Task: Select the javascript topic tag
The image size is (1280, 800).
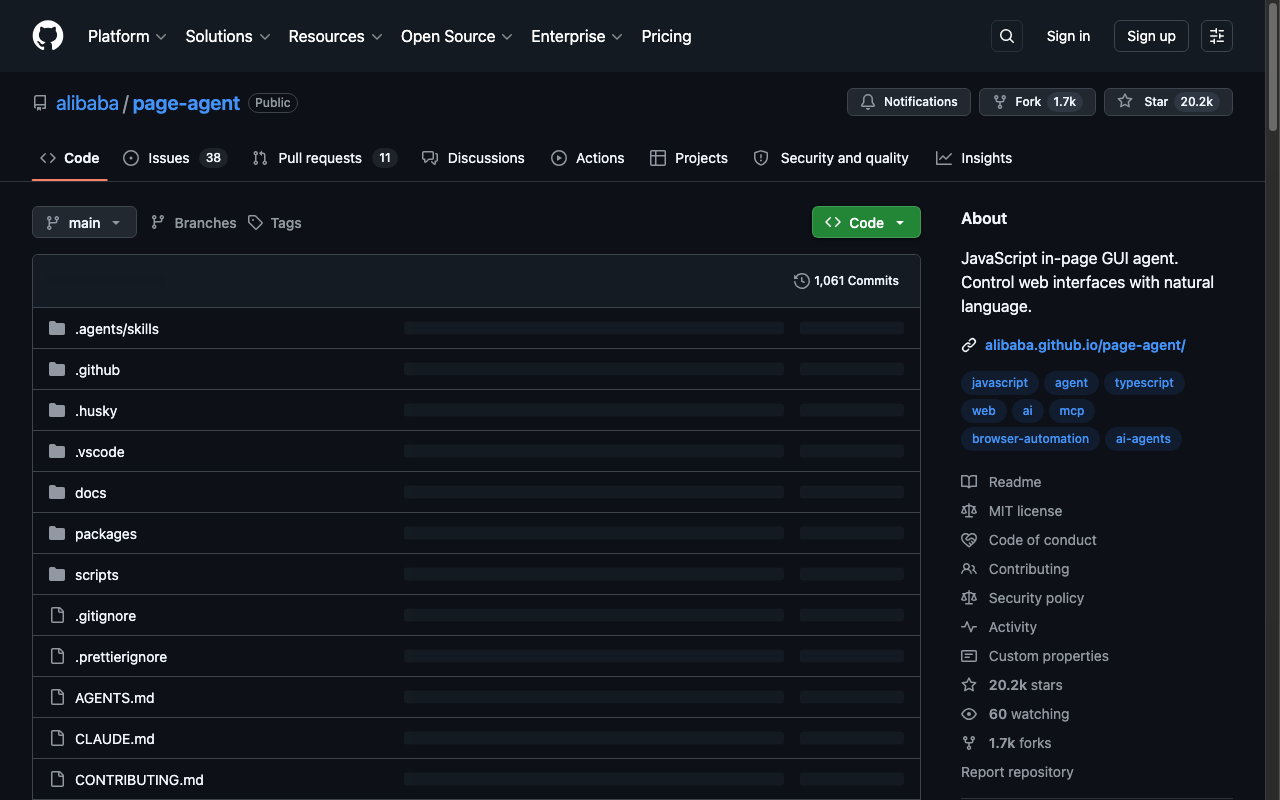Action: pyautogui.click(x=1000, y=383)
